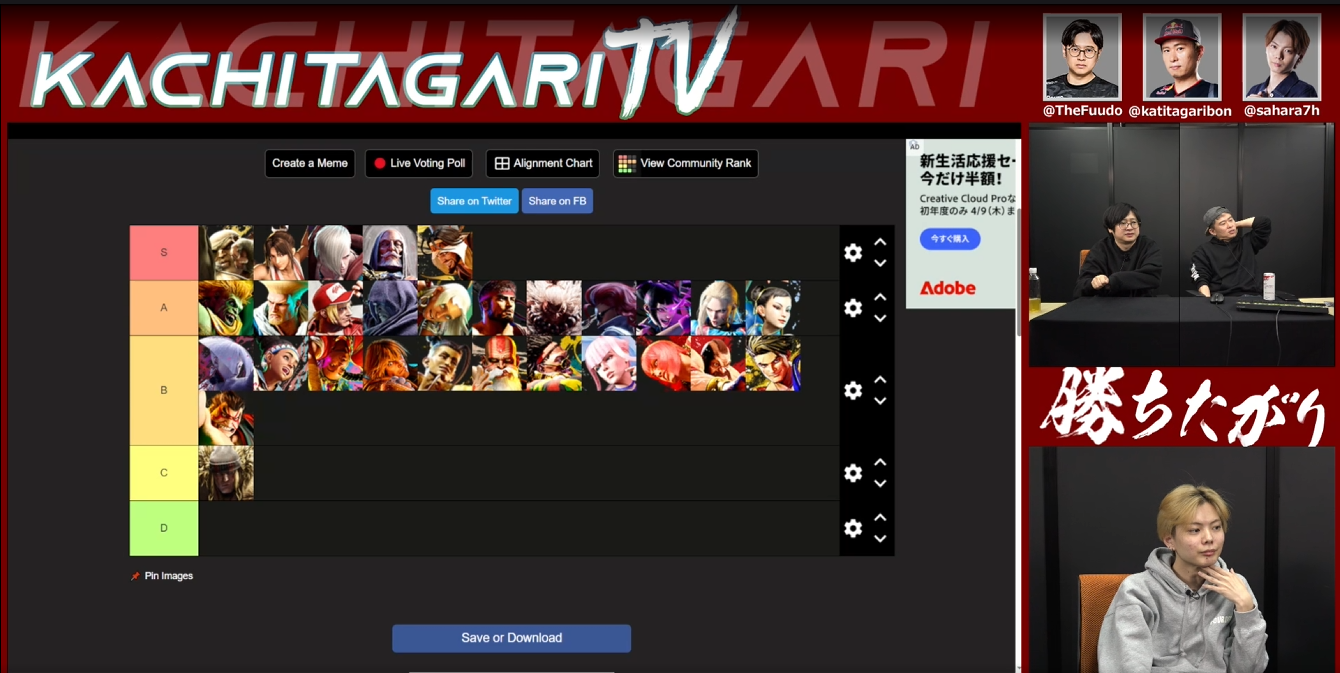Move C tier row up with arrow
The image size is (1340, 673).
click(880, 462)
